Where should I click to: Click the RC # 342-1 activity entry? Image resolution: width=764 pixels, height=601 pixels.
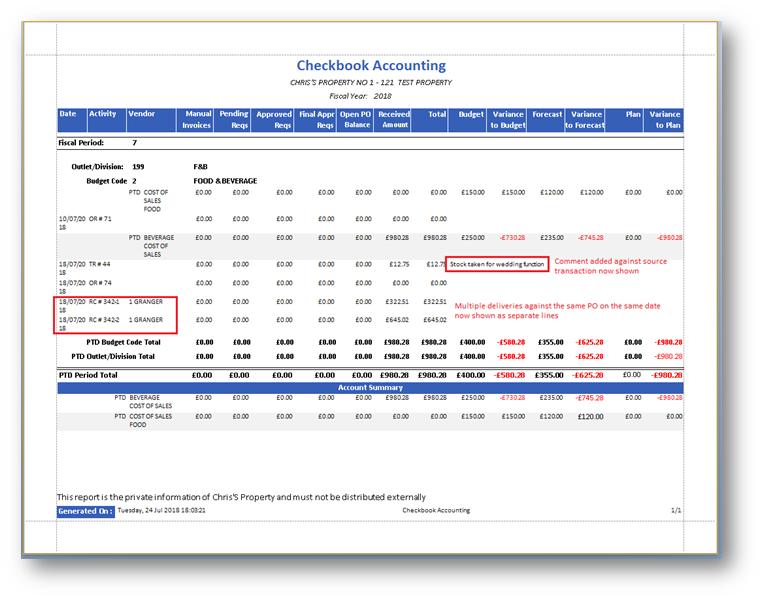[x=105, y=301]
